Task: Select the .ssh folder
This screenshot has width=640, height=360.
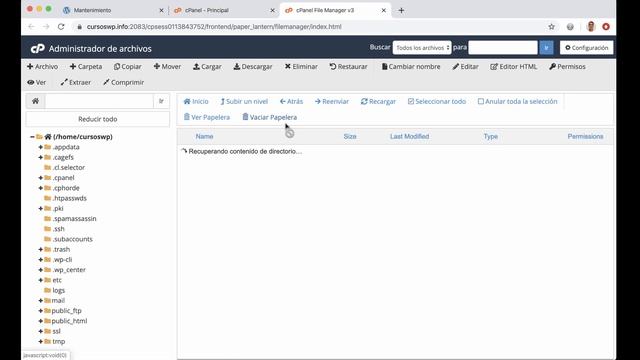Action: click(x=58, y=229)
